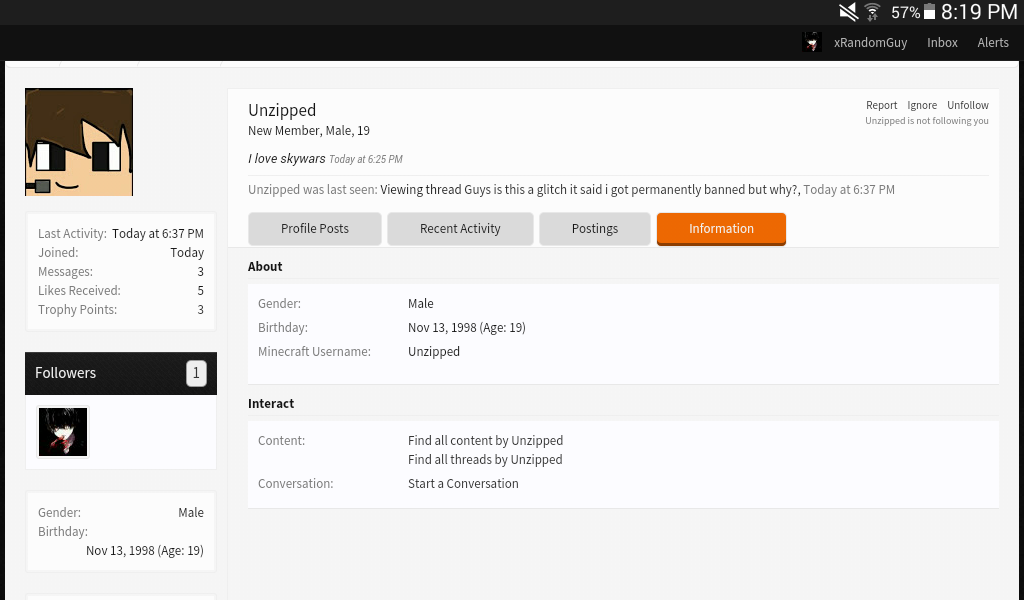Viewport: 1024px width, 600px height.
Task: Unfollow the user Unzipped
Action: pos(968,105)
